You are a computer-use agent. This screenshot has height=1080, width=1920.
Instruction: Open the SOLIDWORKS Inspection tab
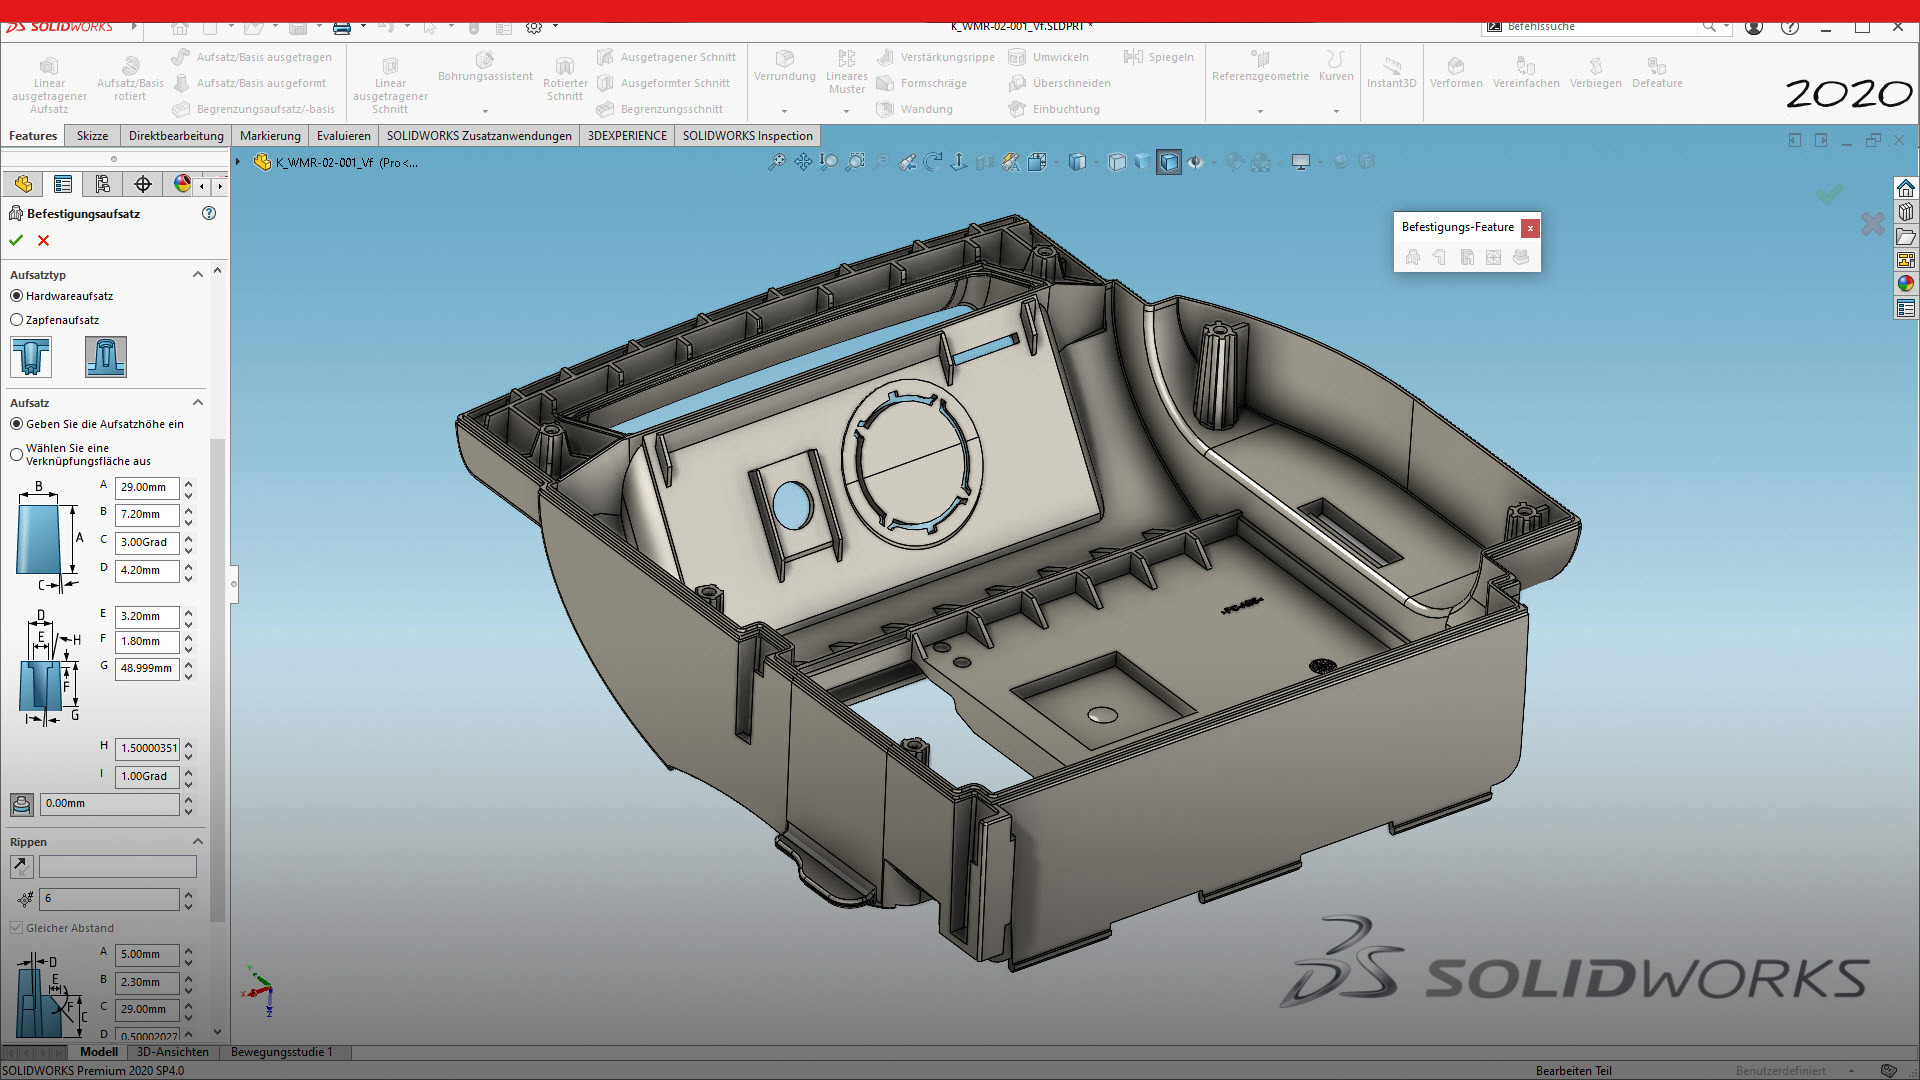tap(747, 135)
